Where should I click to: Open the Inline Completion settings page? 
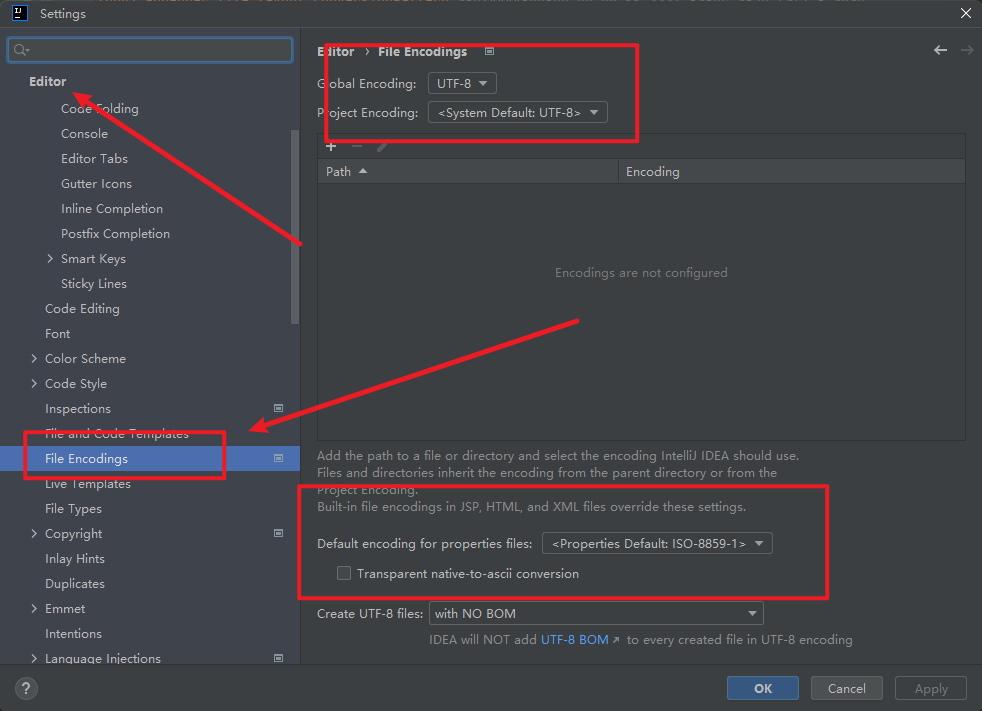[x=112, y=209]
